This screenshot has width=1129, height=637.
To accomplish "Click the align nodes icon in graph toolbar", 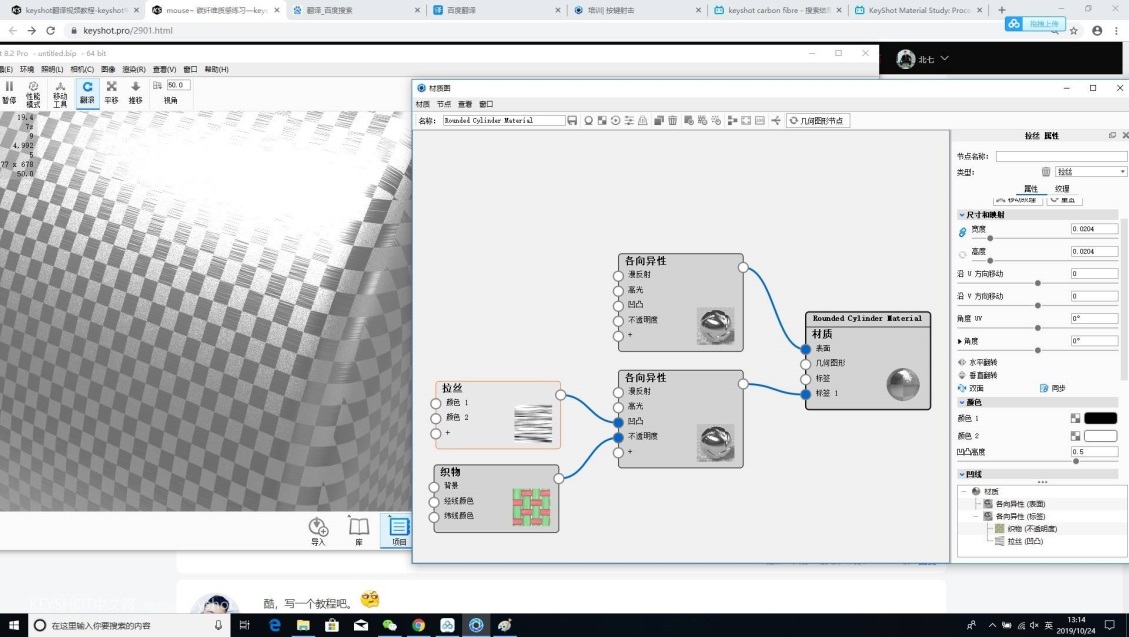I will (732, 121).
